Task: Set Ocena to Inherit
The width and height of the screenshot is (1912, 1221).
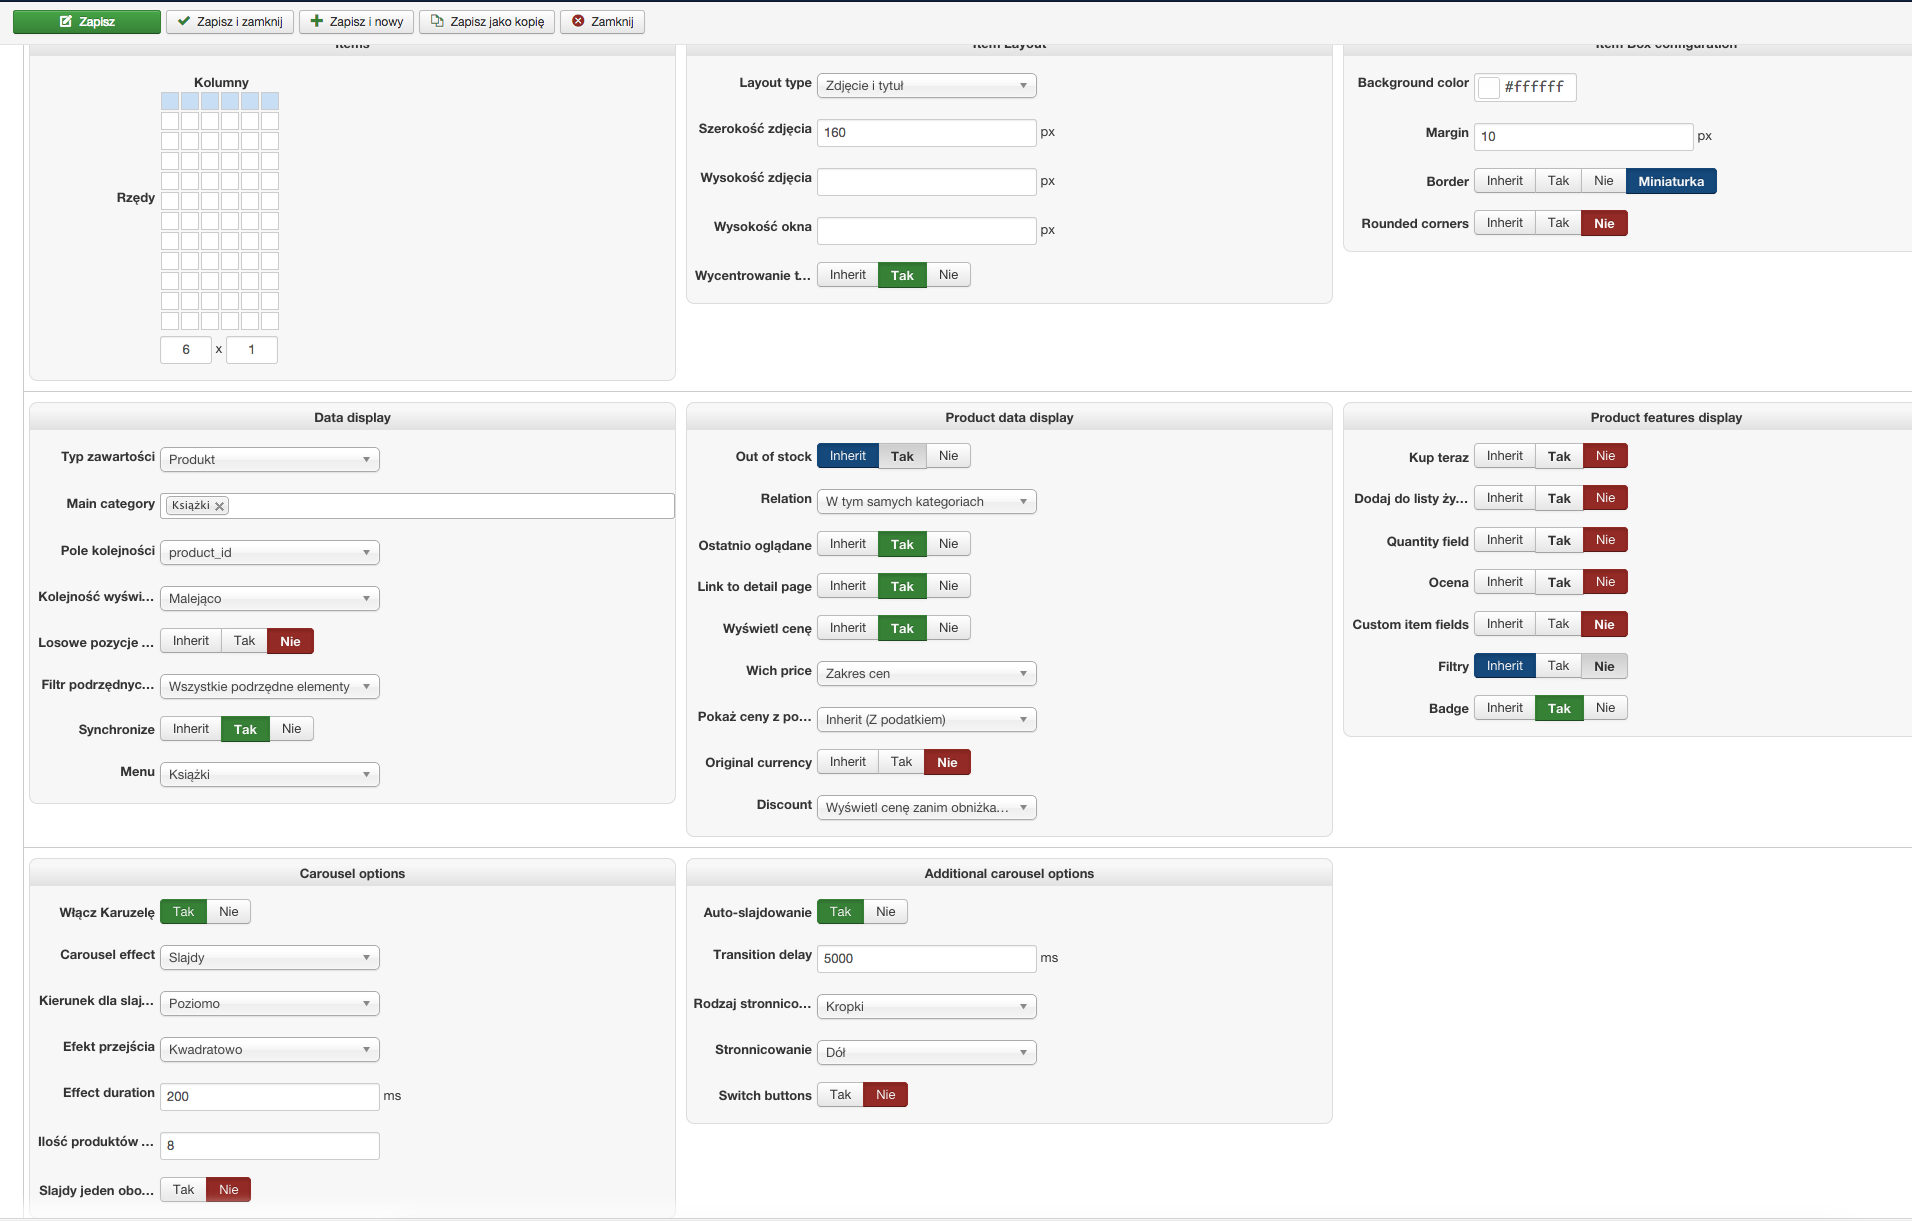Action: coord(1505,582)
